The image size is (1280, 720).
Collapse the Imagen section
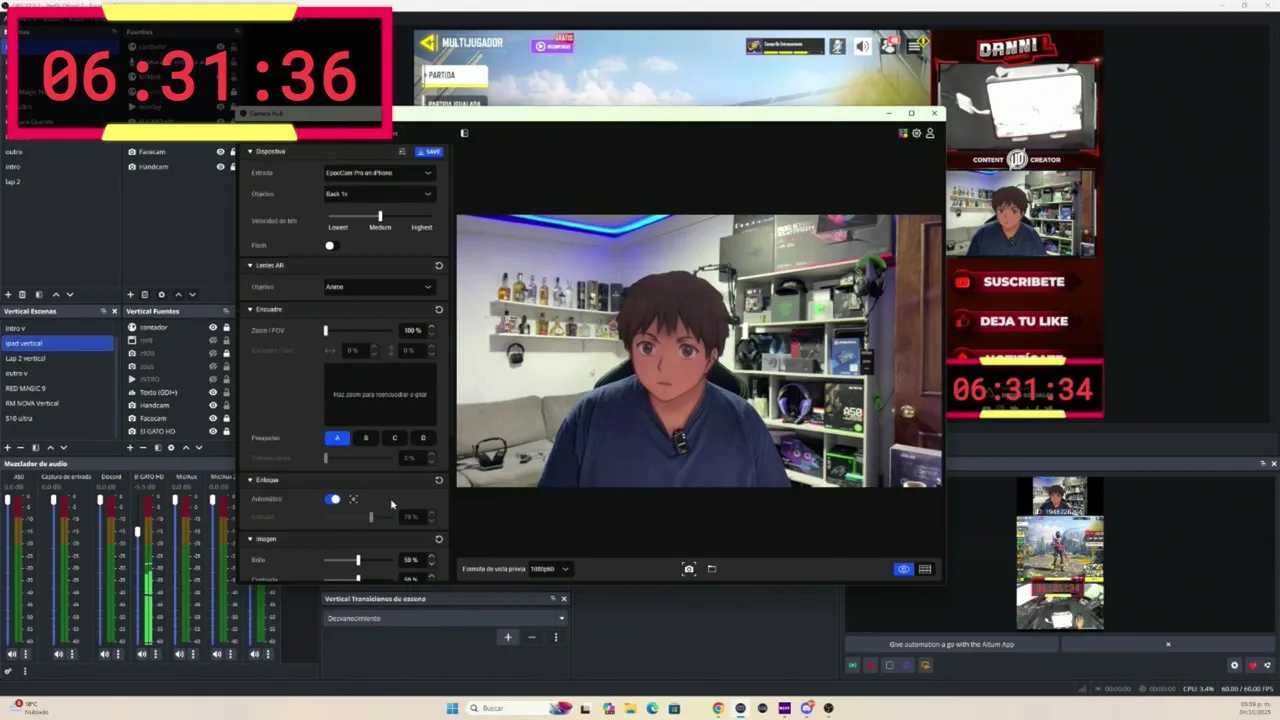250,539
